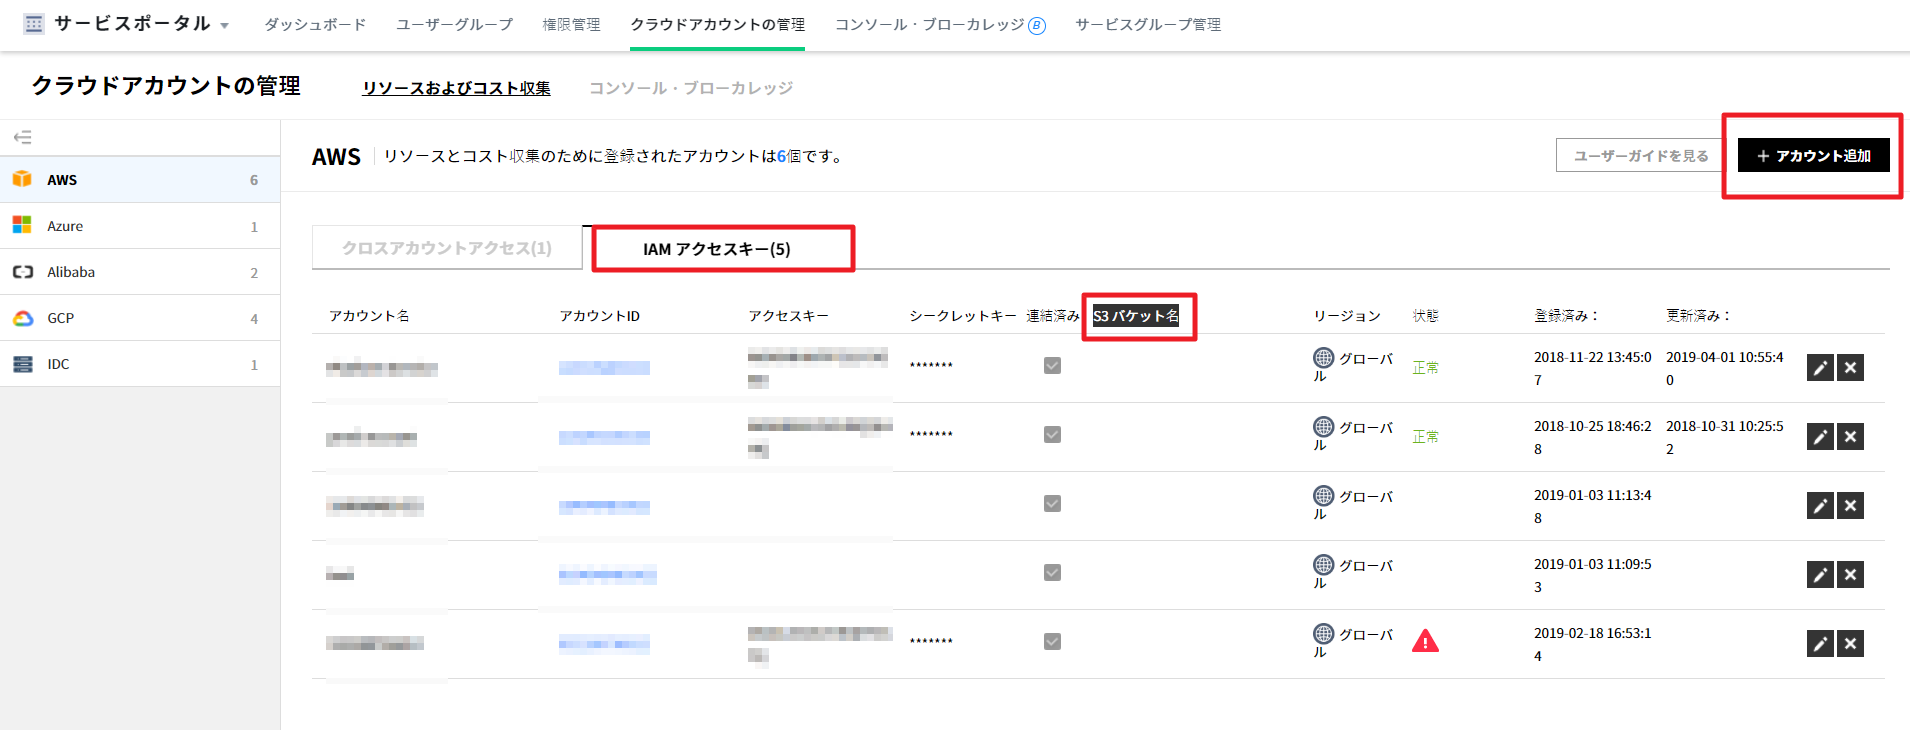
Task: Delete the last account row with X icon
Action: (1850, 644)
